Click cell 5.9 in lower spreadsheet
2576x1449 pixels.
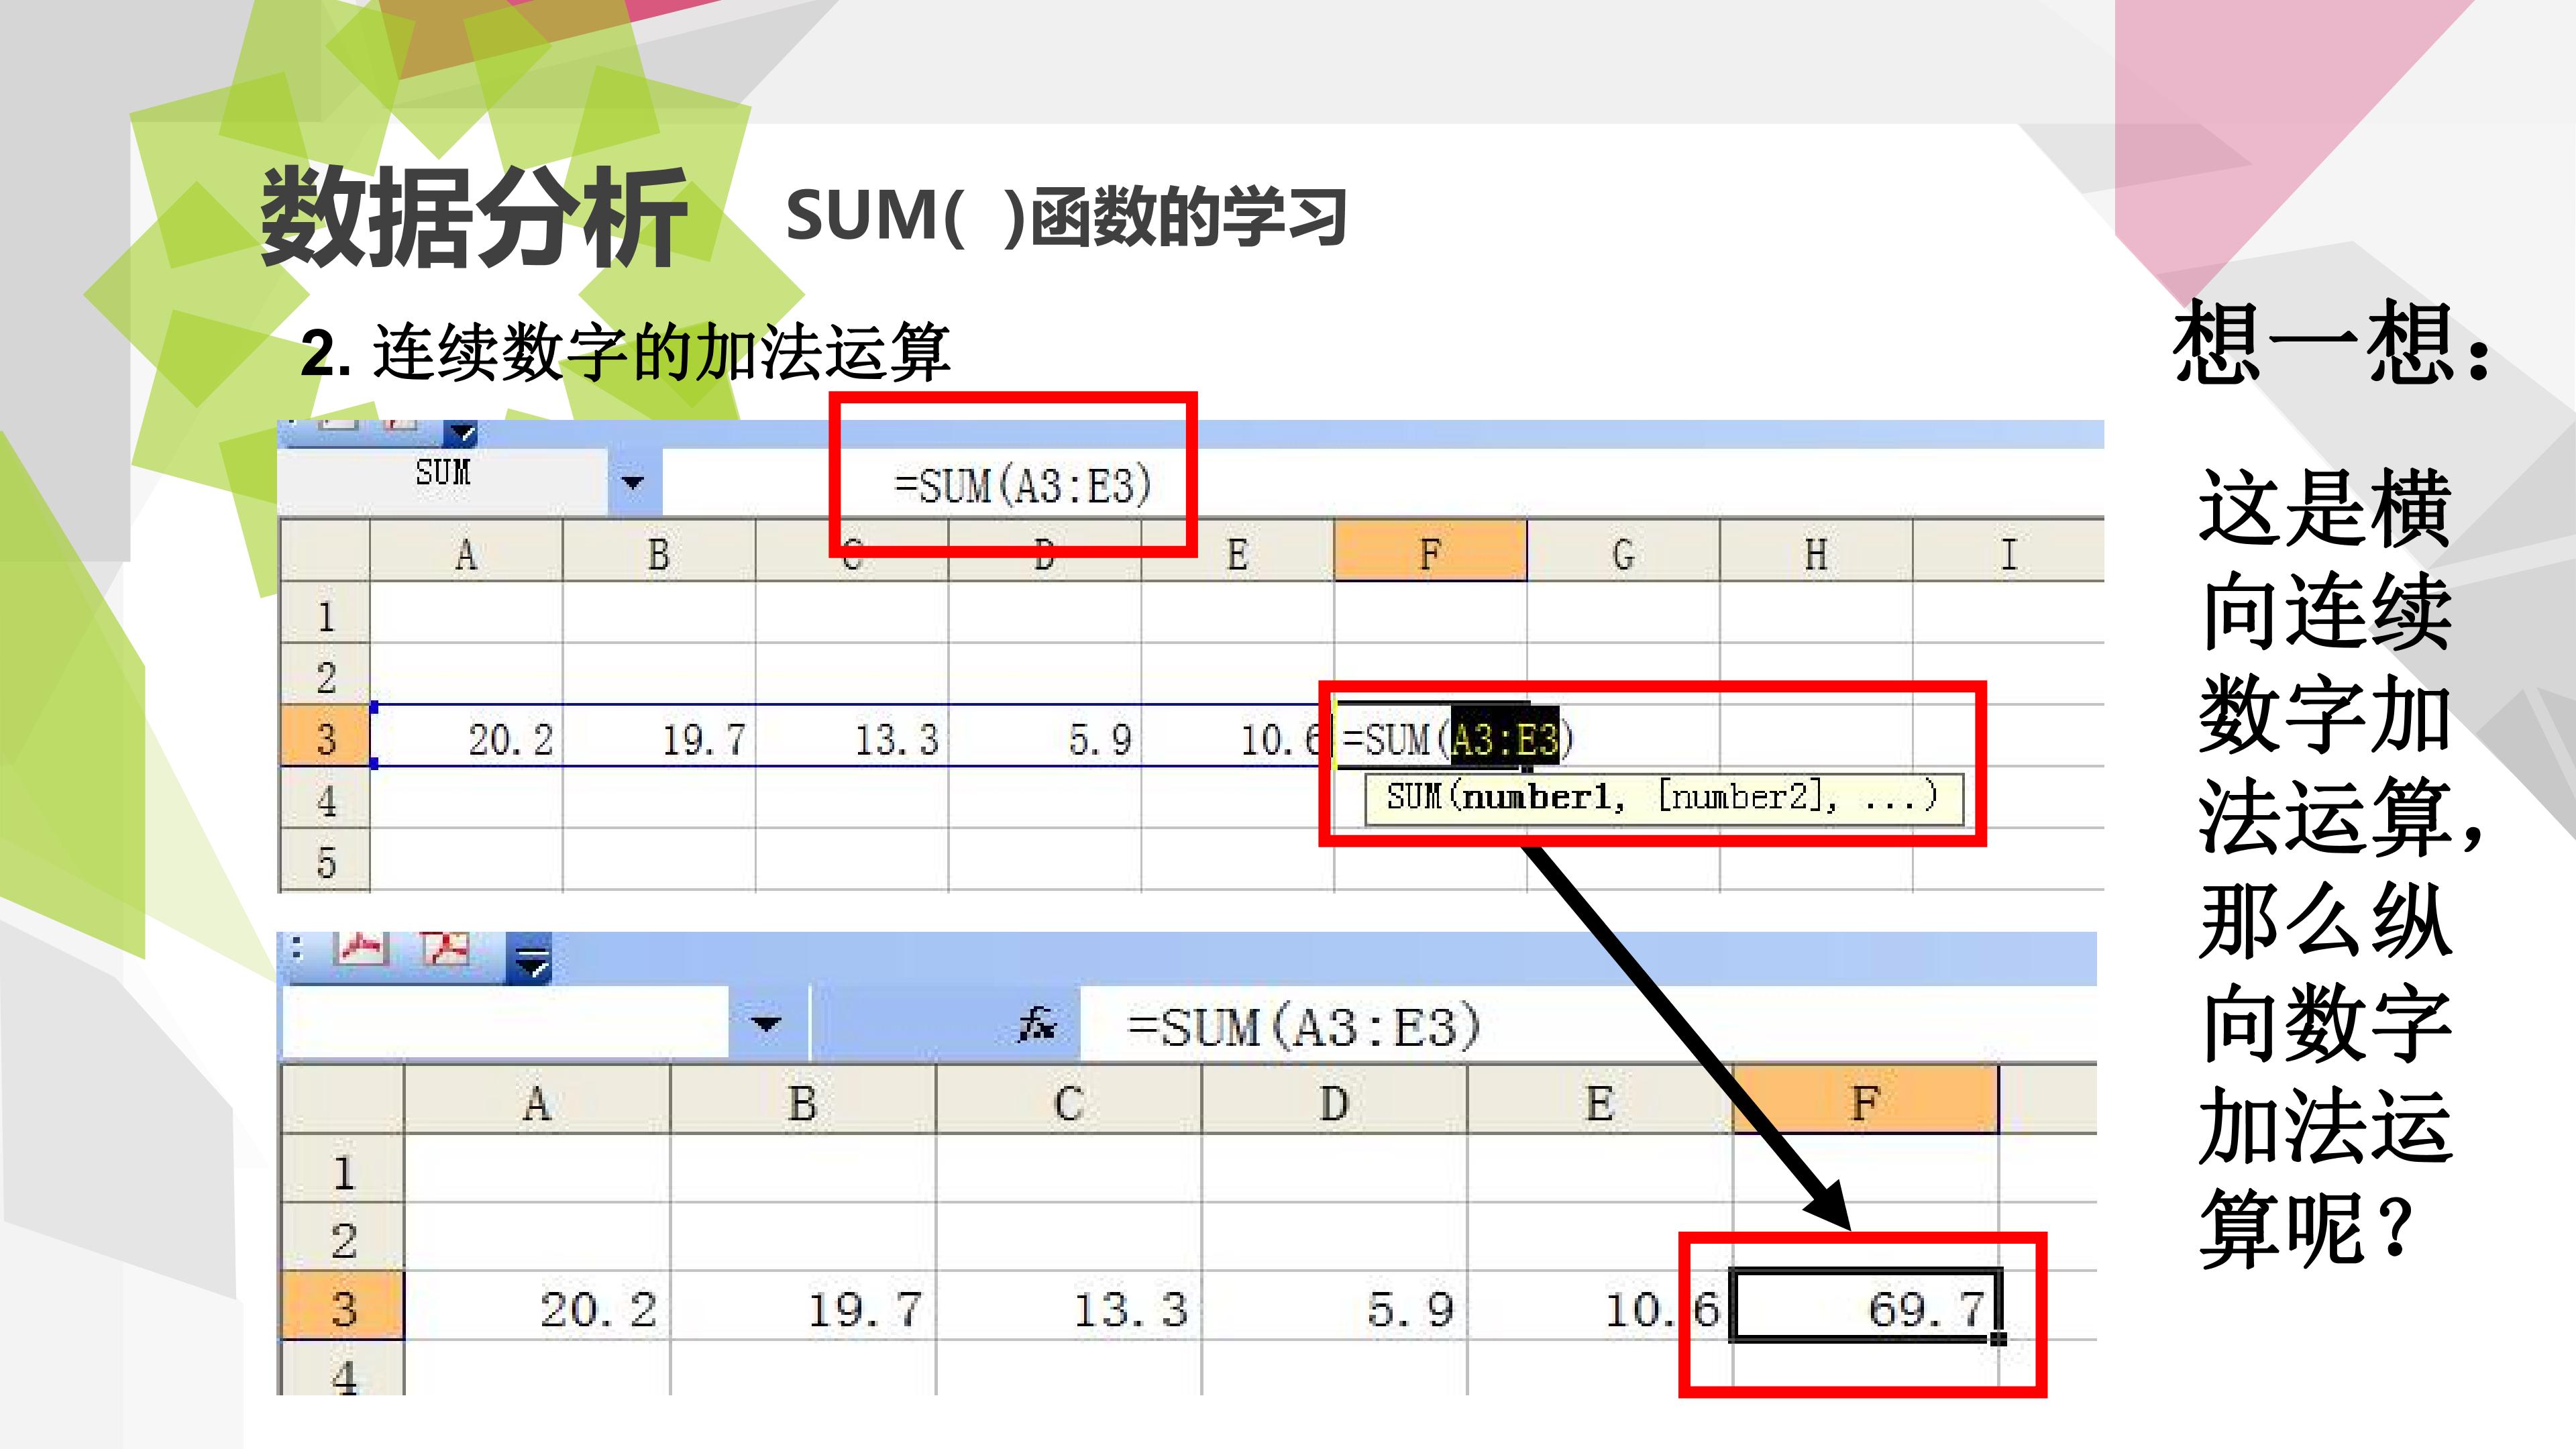1334,1306
